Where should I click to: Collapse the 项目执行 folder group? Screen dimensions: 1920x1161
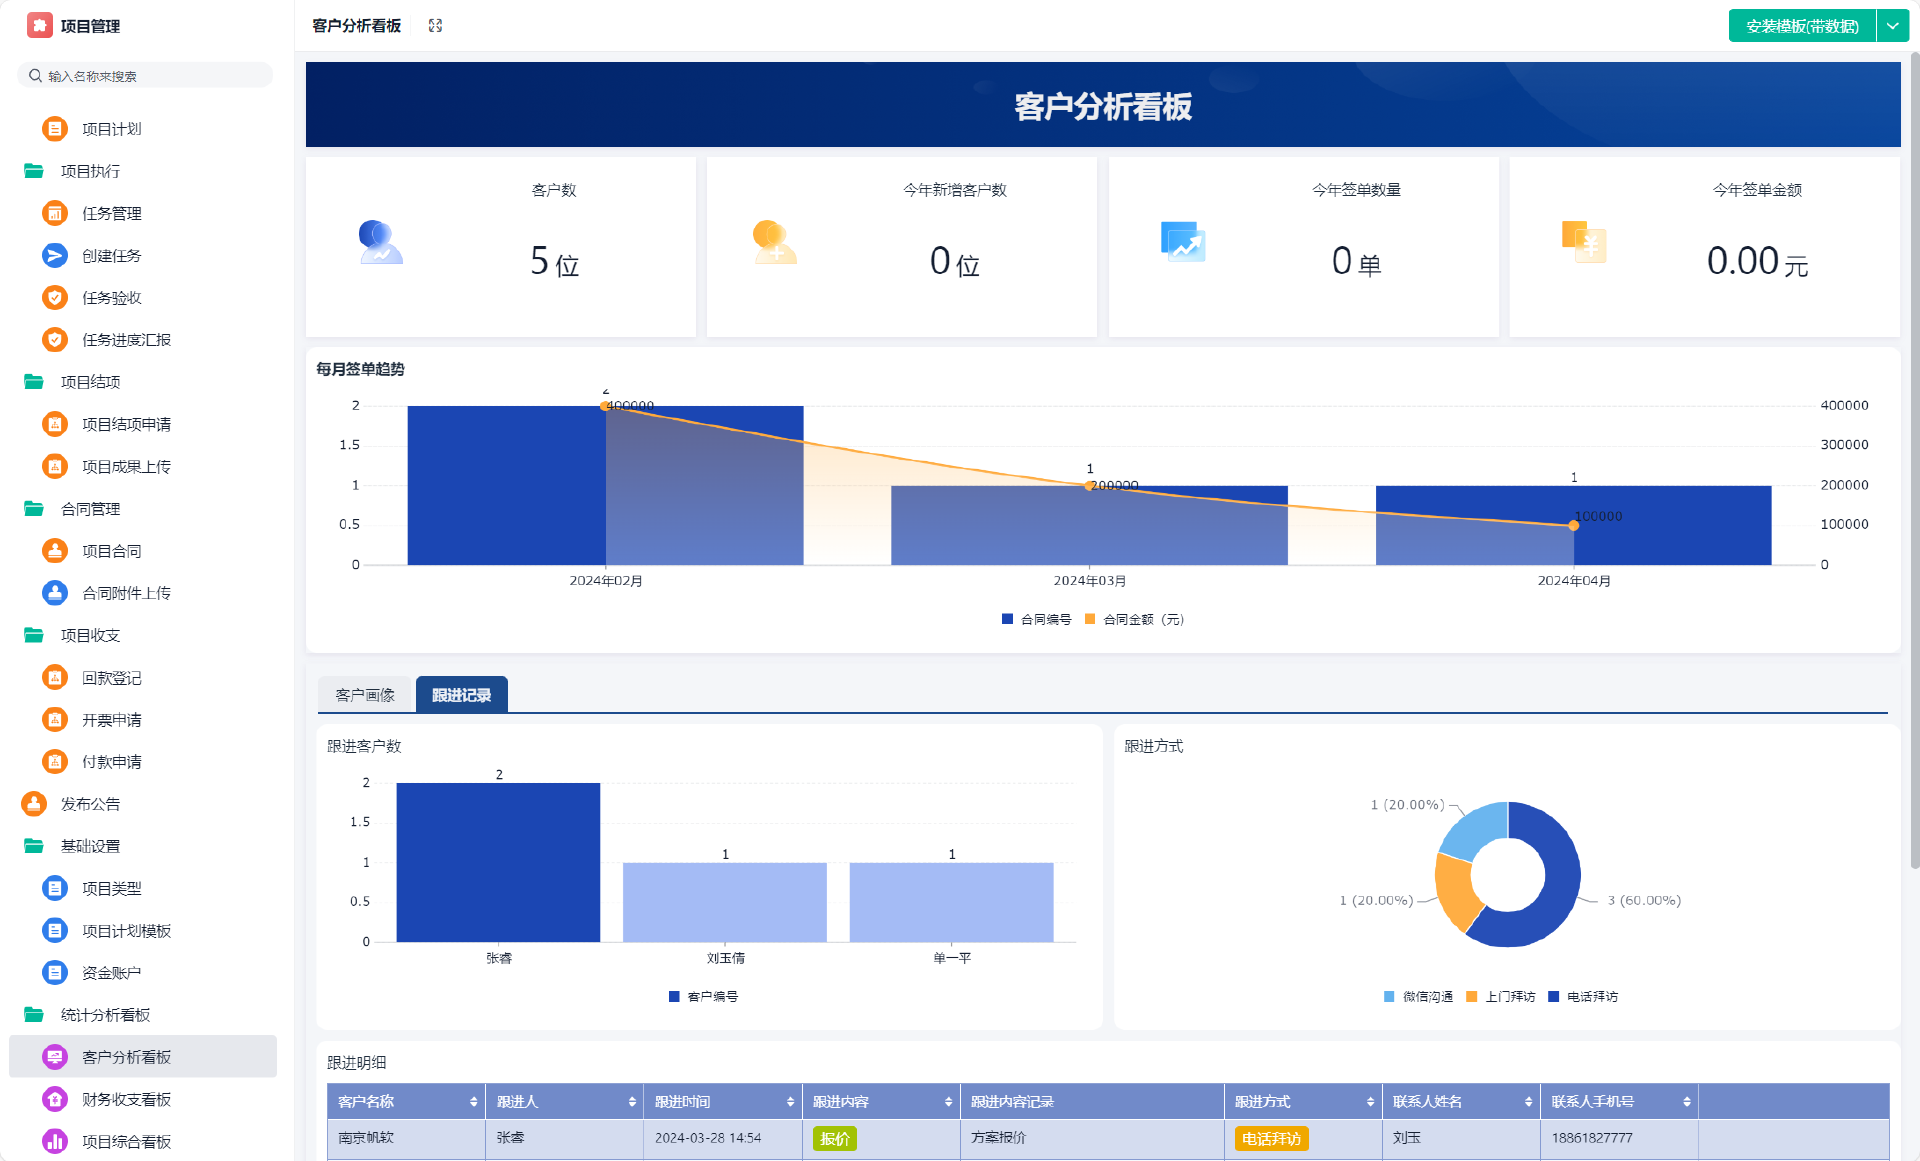point(90,171)
